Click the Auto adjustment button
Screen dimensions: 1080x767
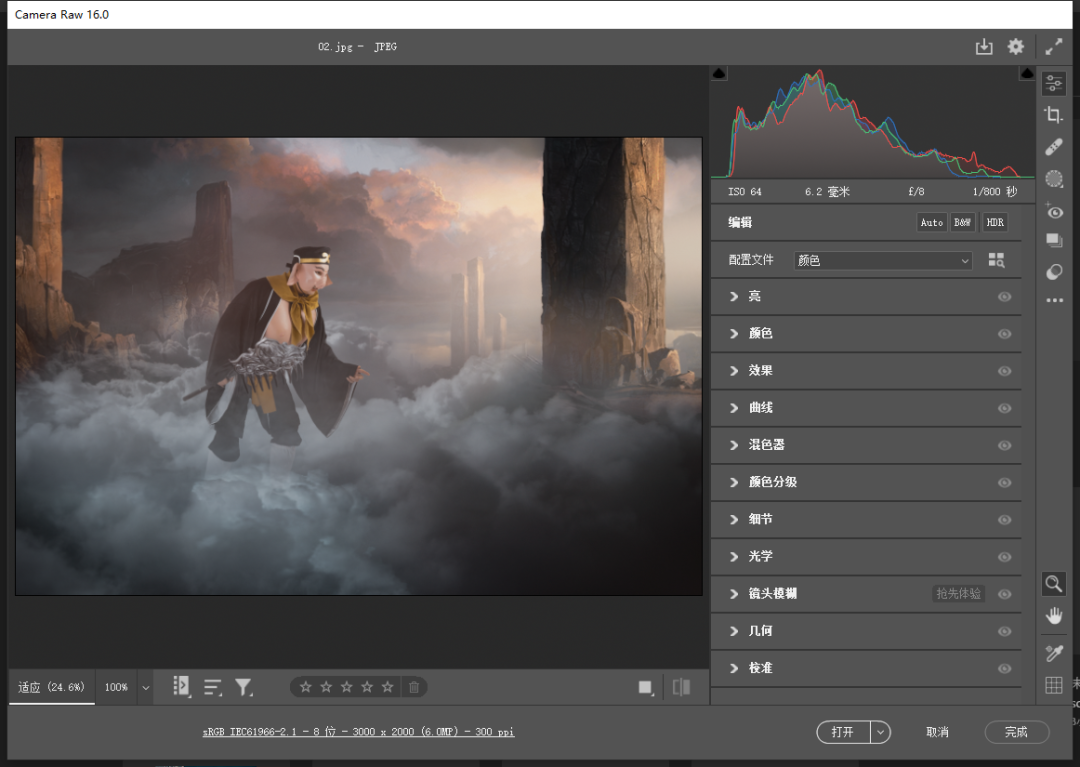click(x=931, y=222)
